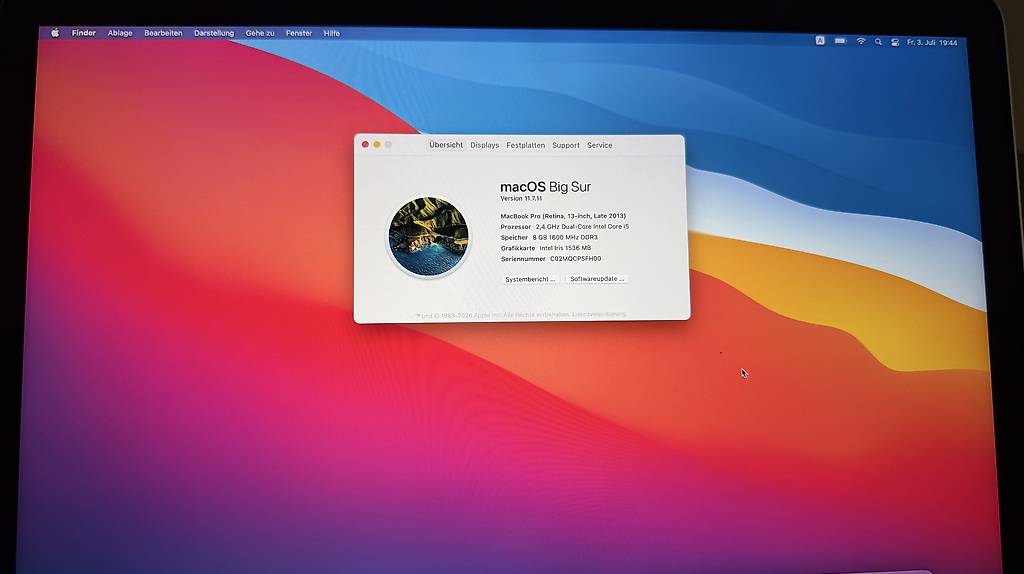
Task: Switch to the Service tab
Action: 600,145
